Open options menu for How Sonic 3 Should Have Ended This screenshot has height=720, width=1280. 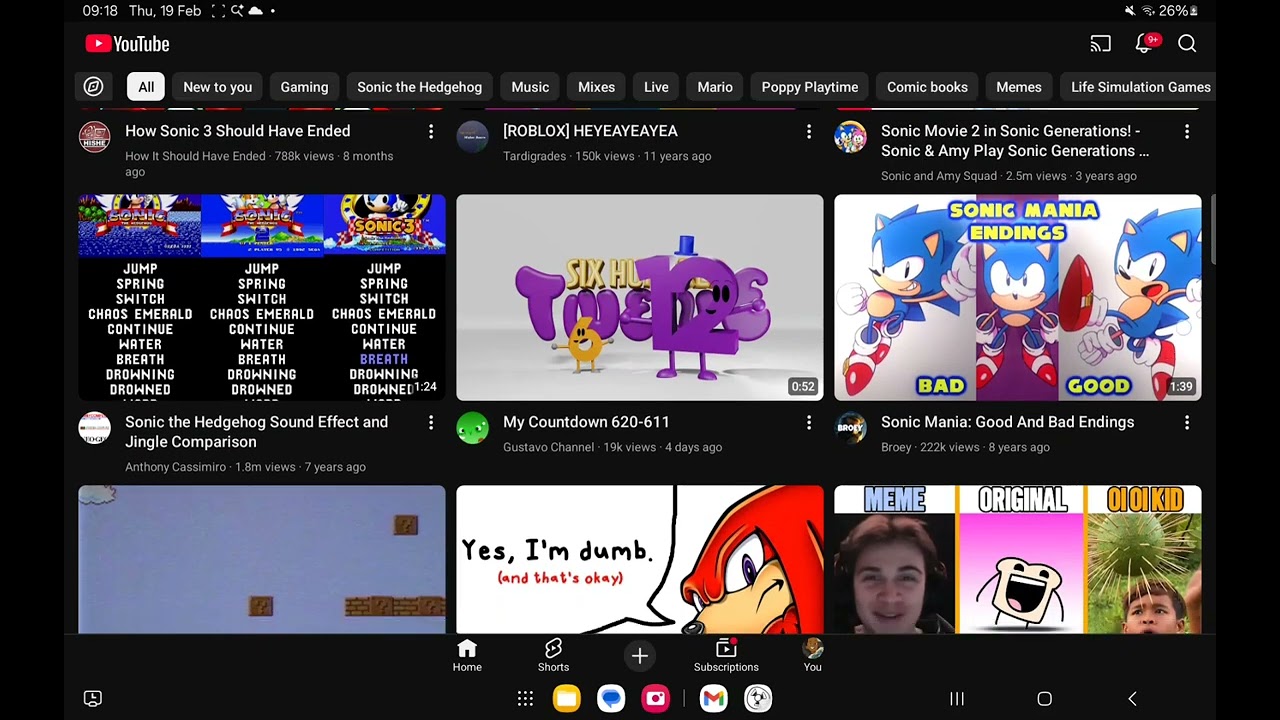431,132
